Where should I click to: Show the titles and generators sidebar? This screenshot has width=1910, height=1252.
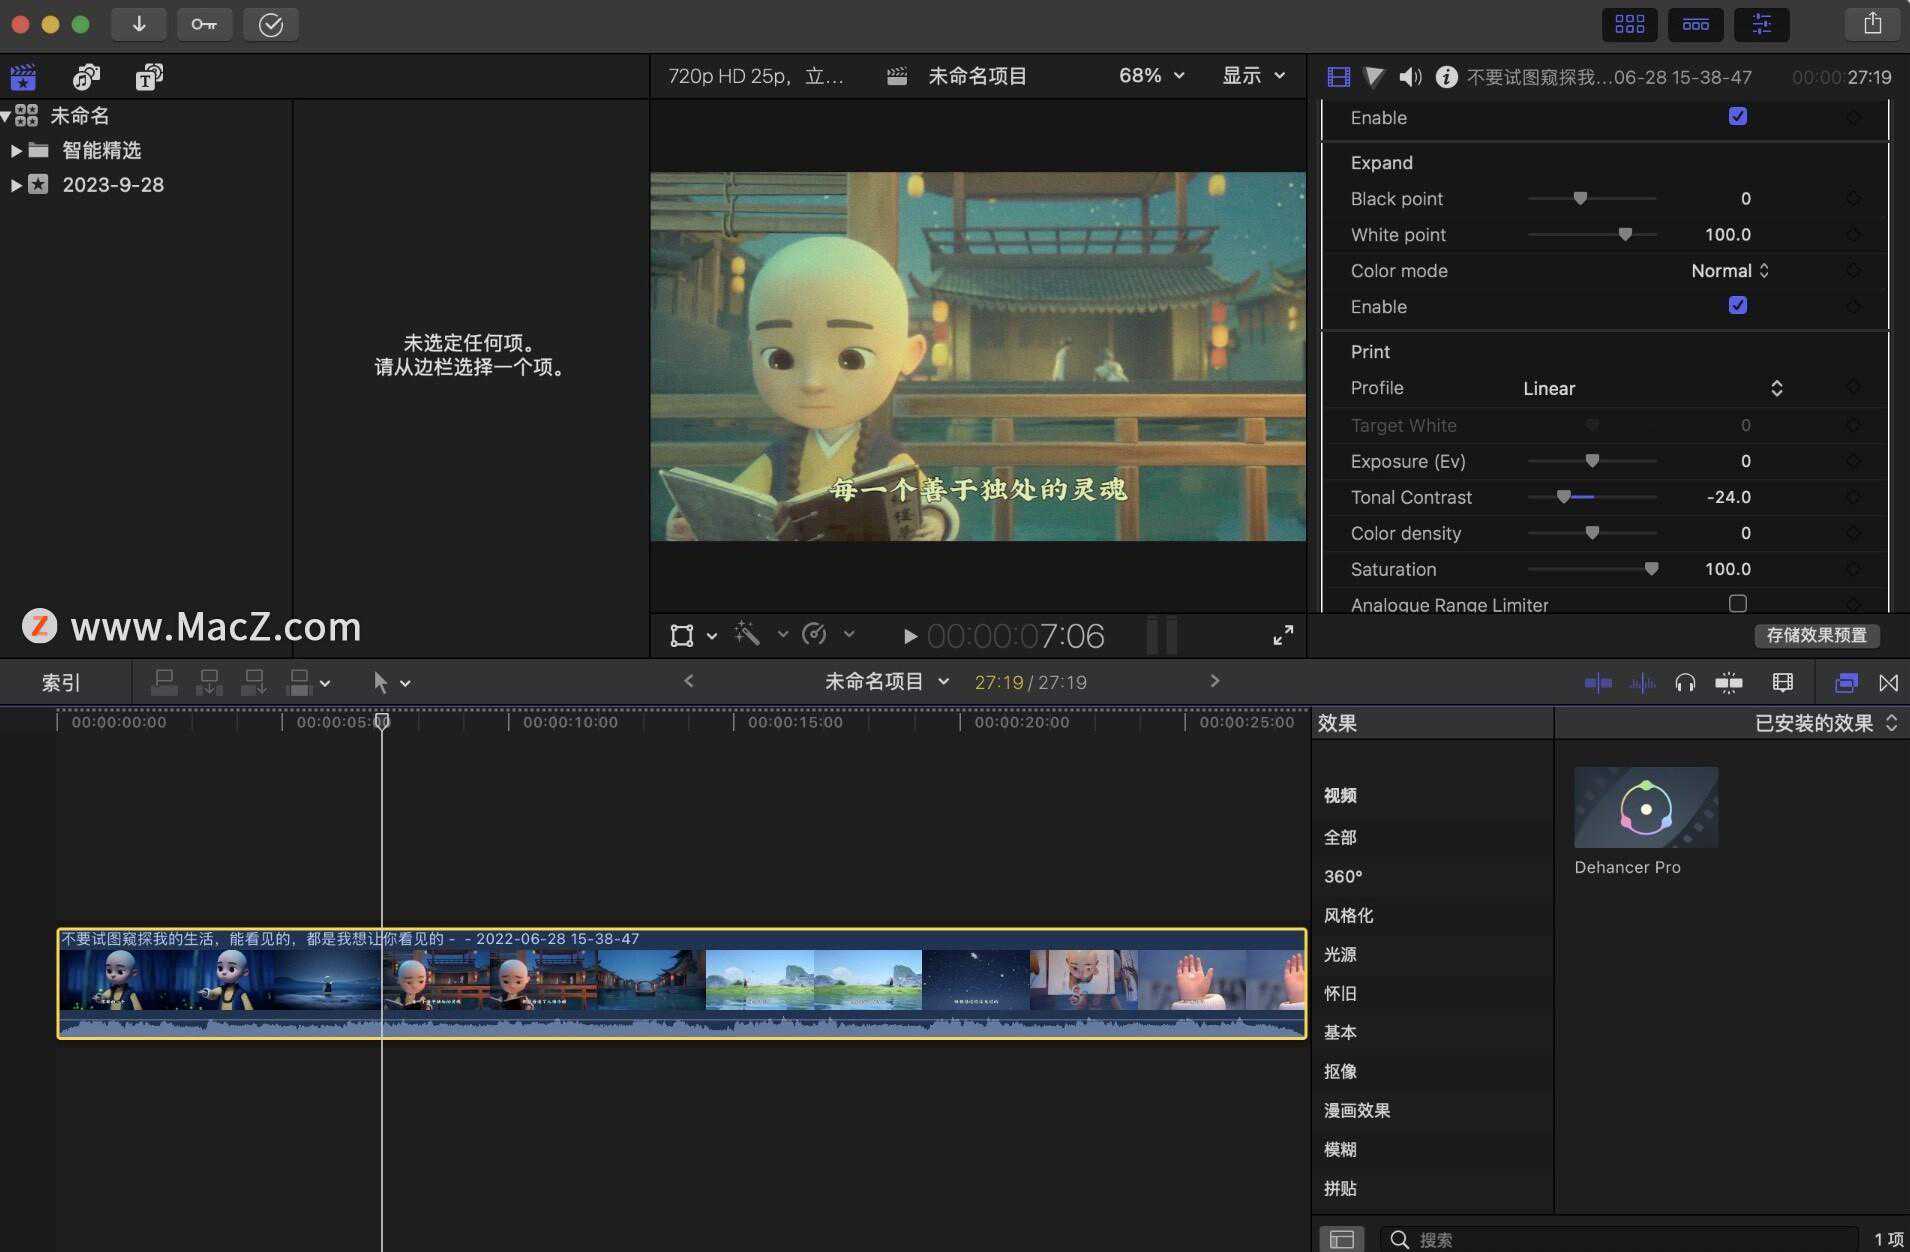148,77
